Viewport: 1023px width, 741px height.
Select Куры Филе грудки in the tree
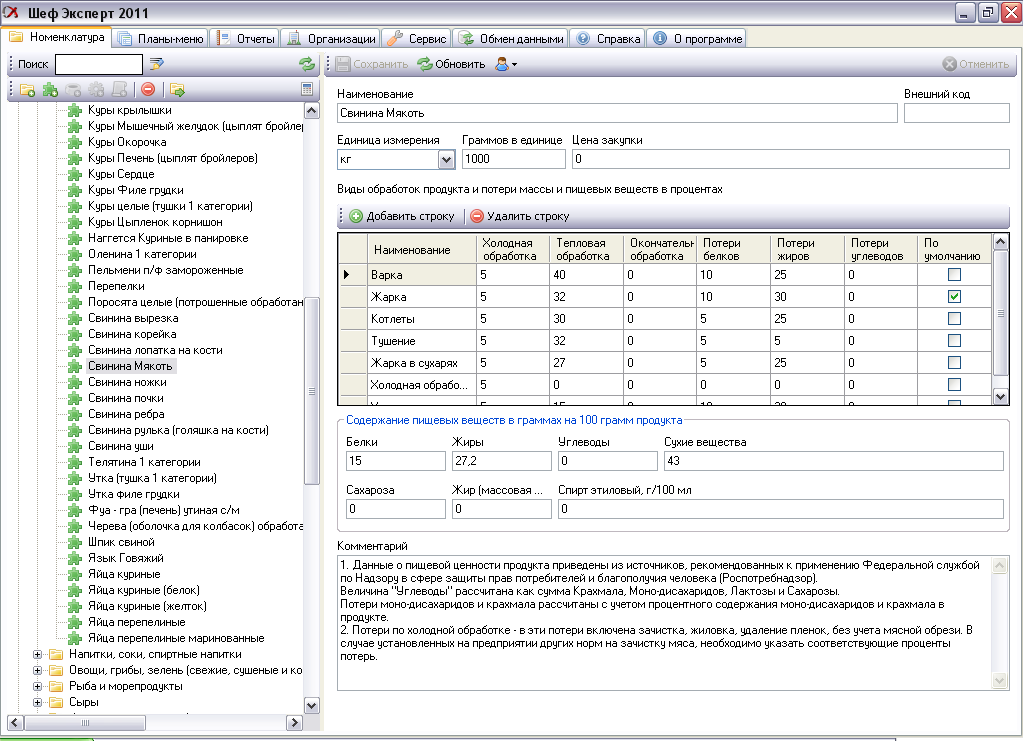pyautogui.click(x=136, y=190)
